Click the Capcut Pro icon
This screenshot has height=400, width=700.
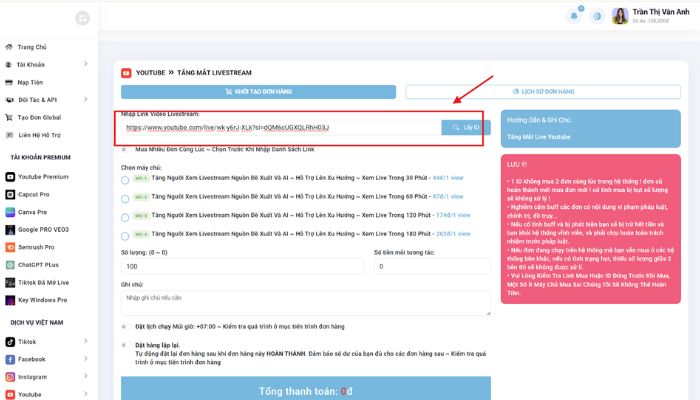click(10, 194)
